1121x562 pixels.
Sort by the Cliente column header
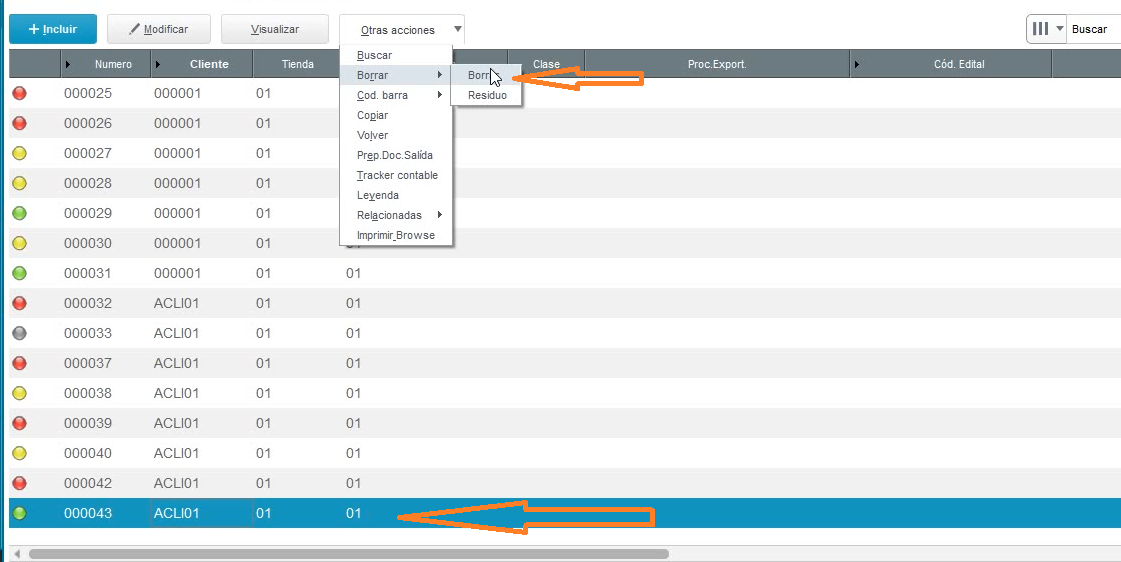209,64
